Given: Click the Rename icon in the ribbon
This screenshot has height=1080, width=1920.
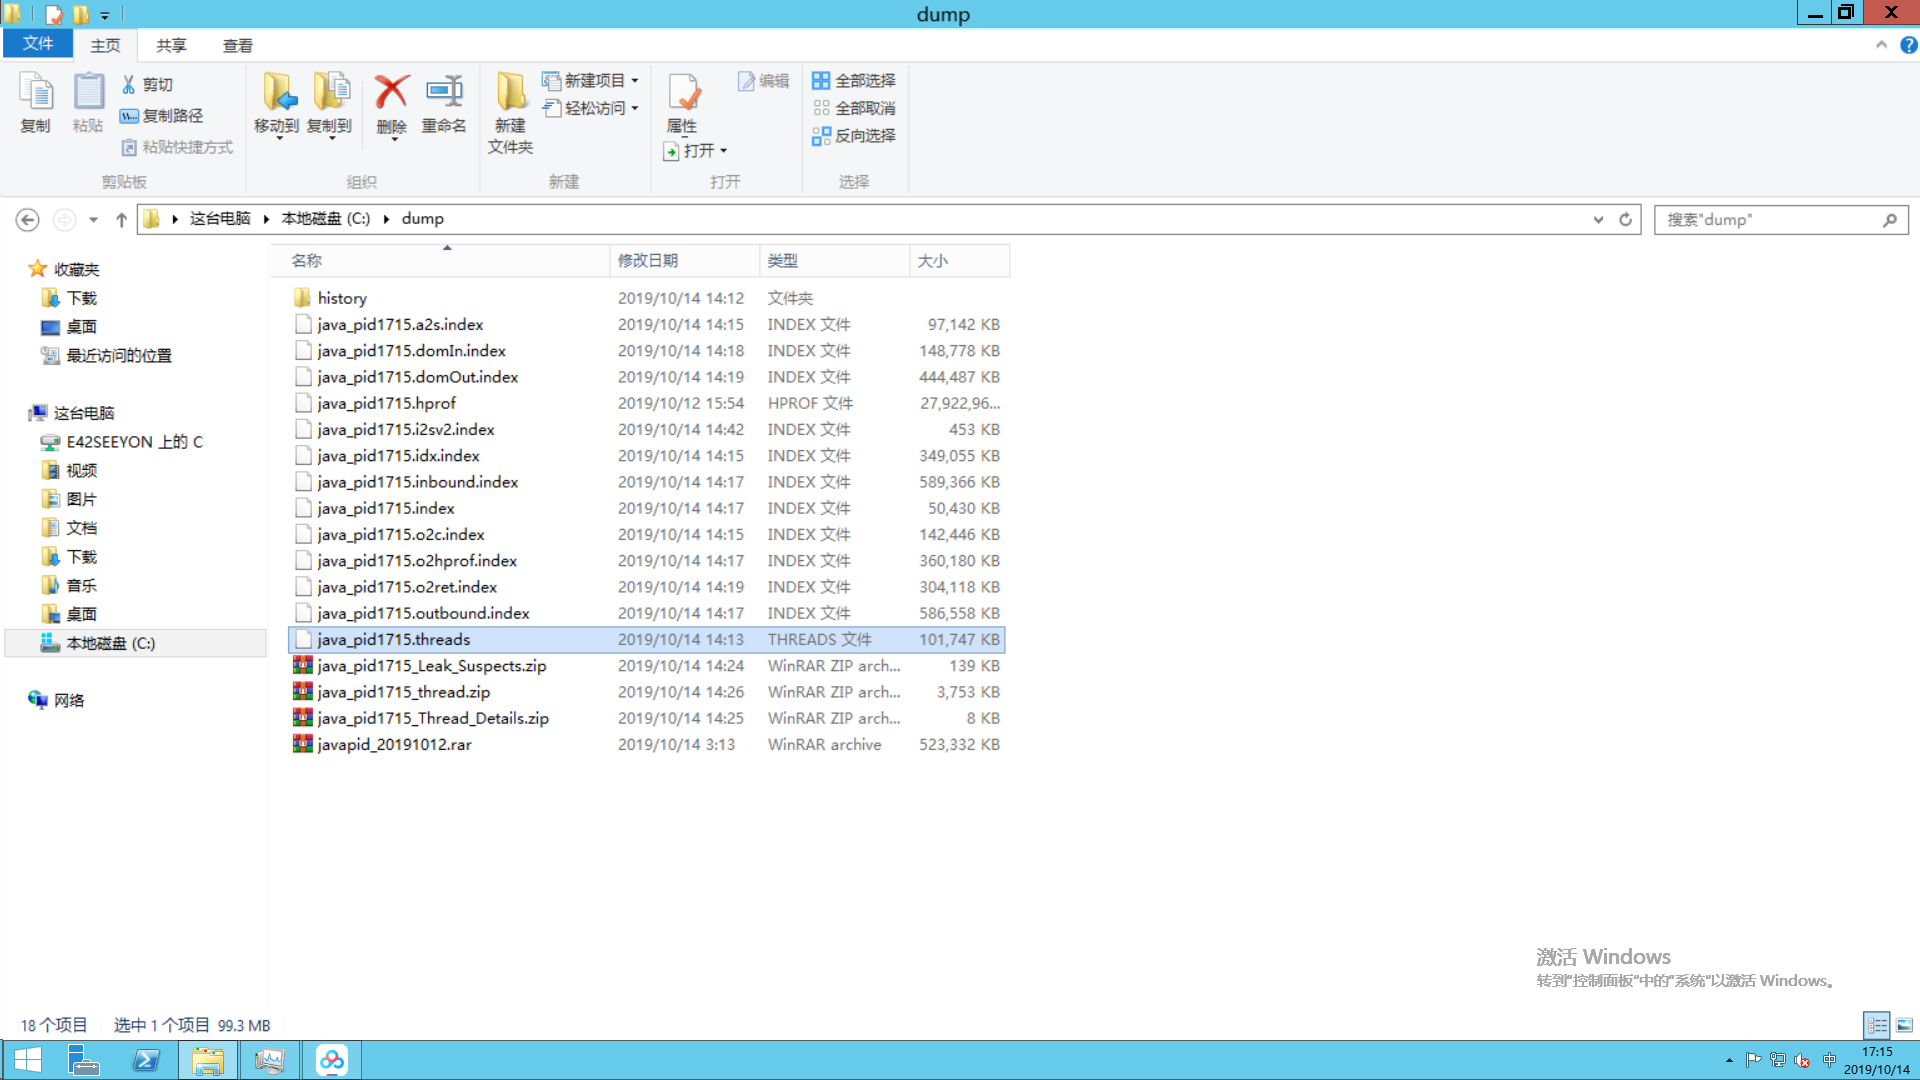Looking at the screenshot, I should [444, 92].
